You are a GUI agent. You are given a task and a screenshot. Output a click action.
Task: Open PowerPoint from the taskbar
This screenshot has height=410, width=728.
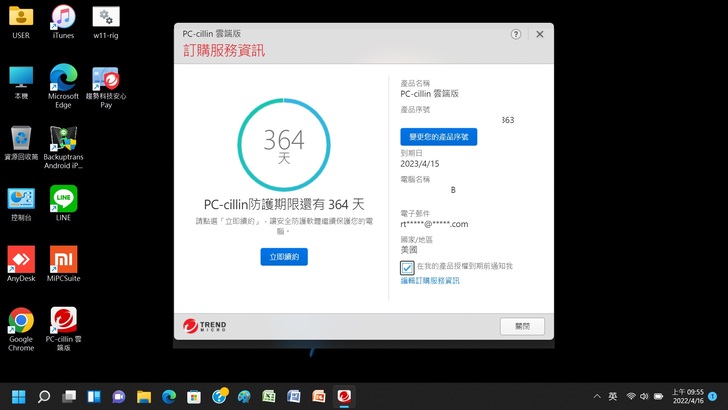[319, 397]
